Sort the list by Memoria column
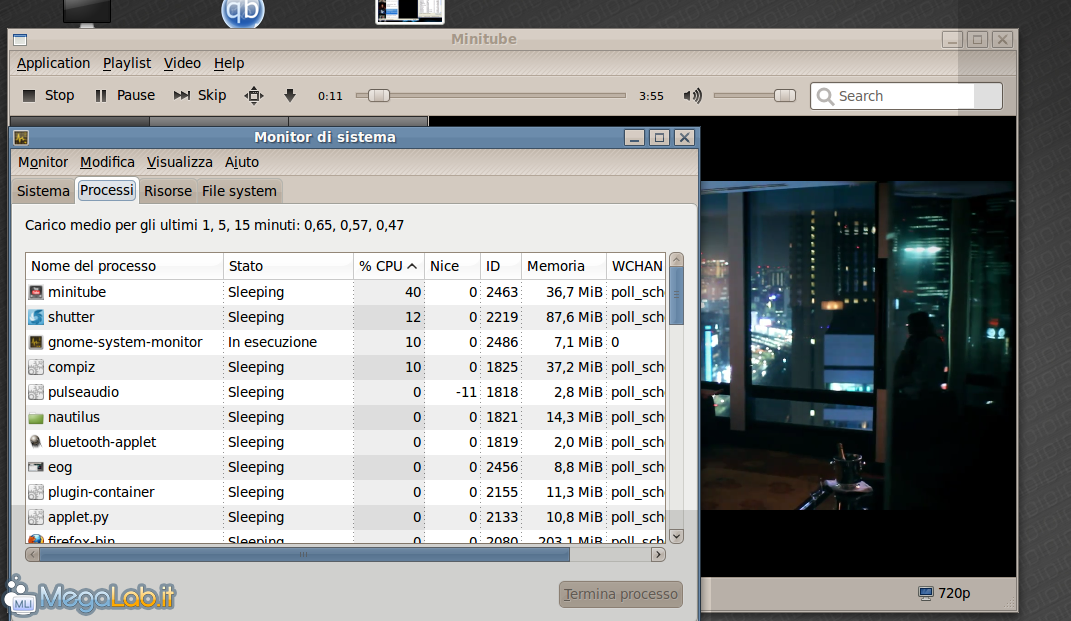1071x621 pixels. [563, 266]
